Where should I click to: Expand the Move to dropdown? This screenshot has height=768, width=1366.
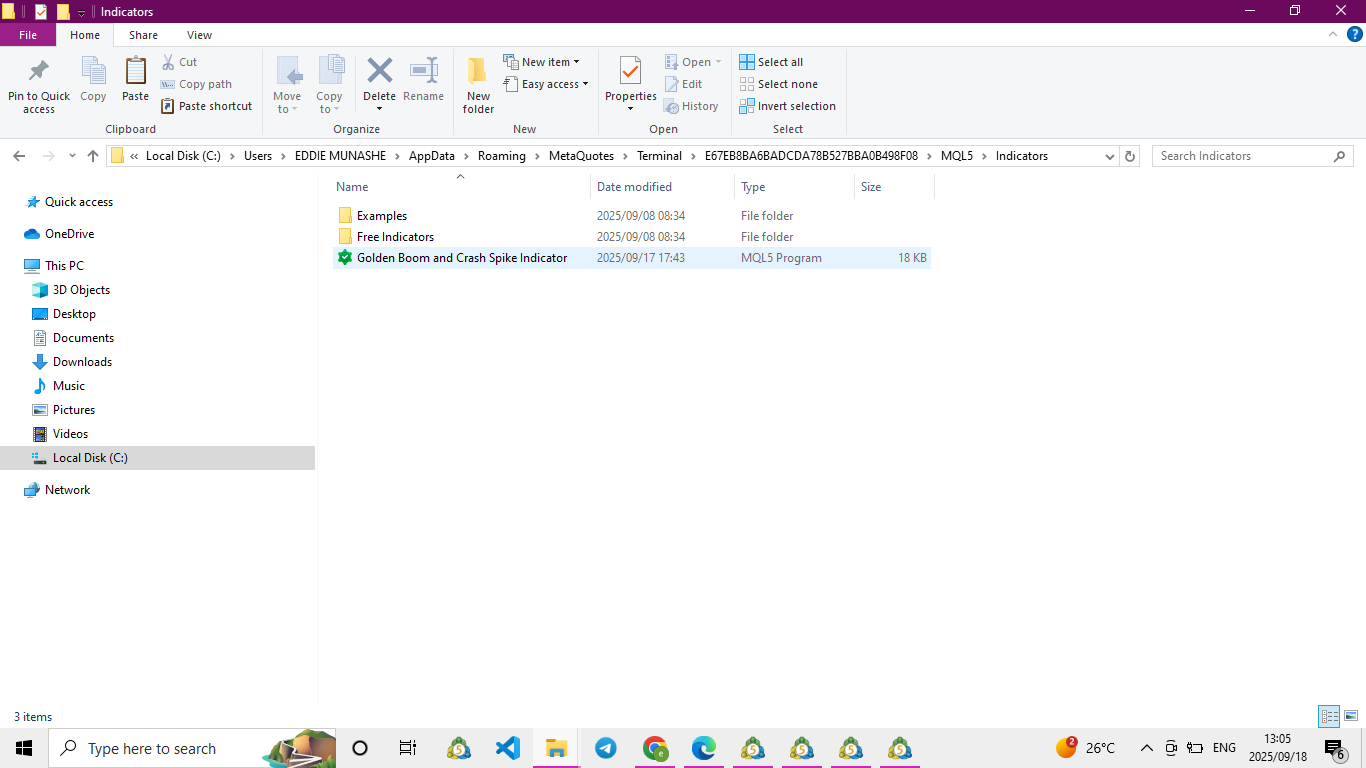(287, 109)
